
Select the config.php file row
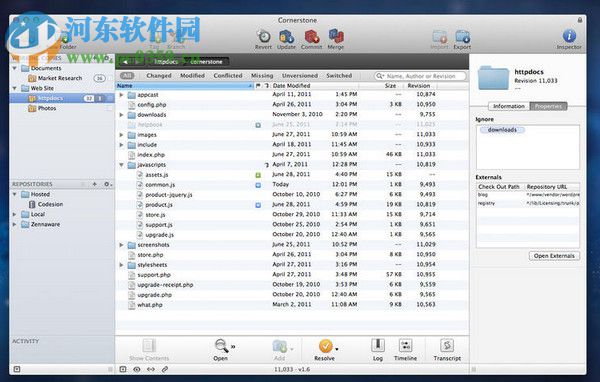click(292, 104)
